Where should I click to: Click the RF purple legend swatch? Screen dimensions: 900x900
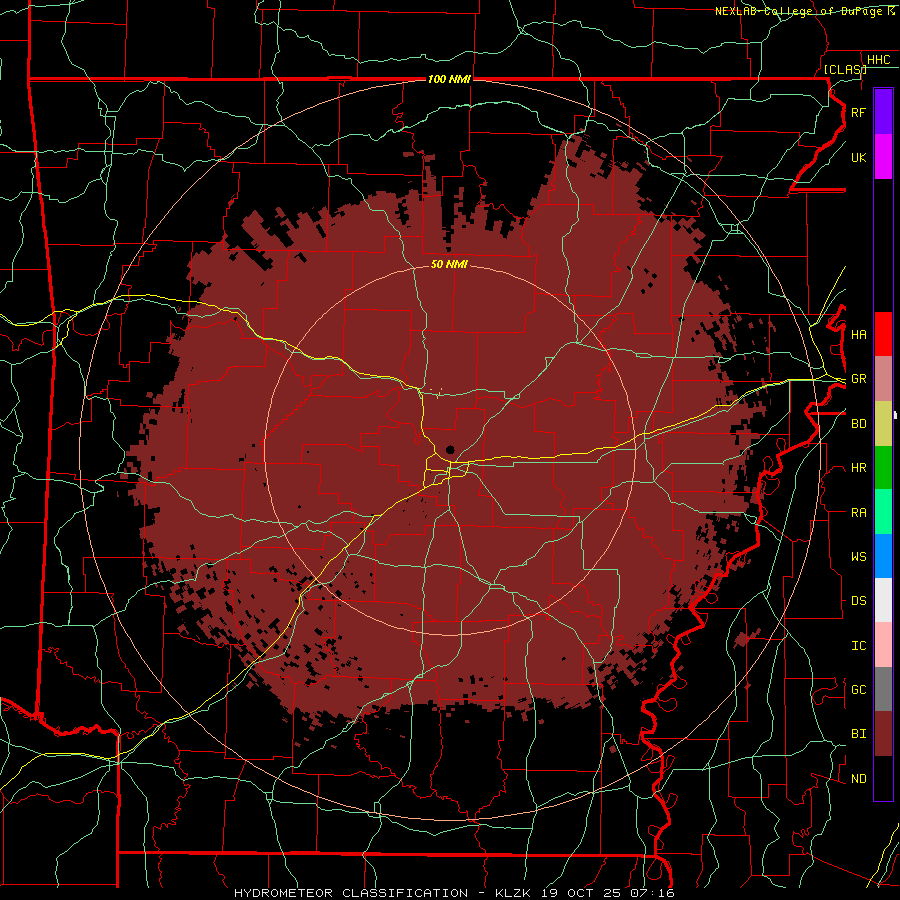point(883,112)
